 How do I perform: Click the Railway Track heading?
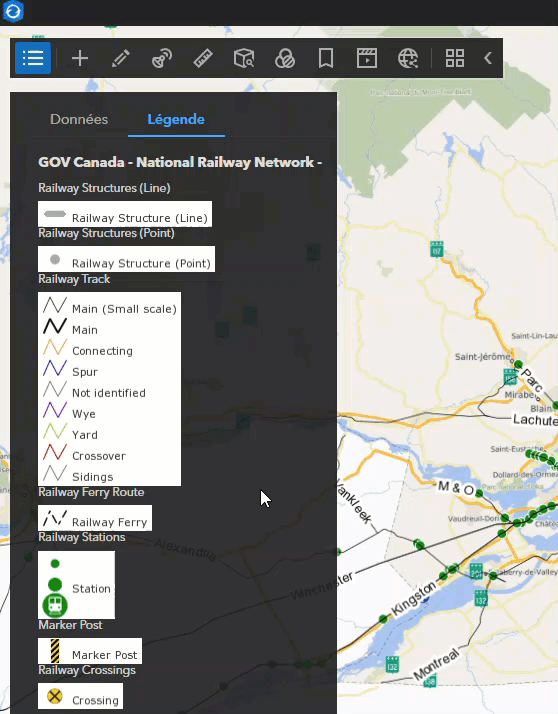(74, 279)
